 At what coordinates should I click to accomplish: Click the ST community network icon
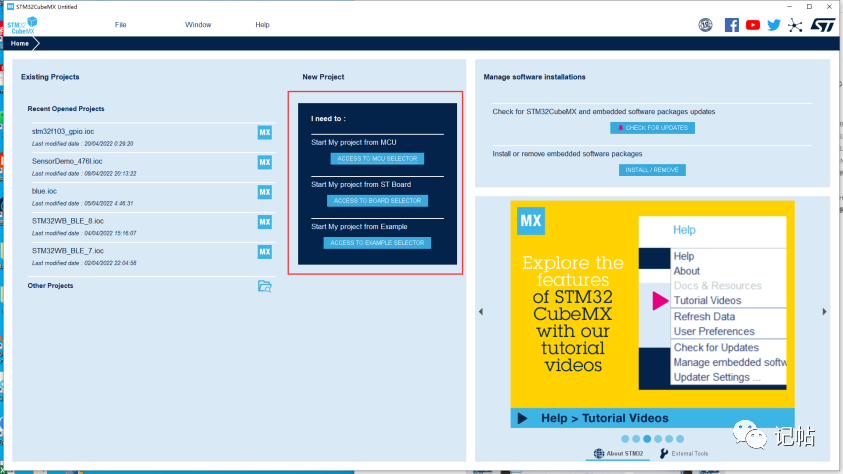click(795, 25)
